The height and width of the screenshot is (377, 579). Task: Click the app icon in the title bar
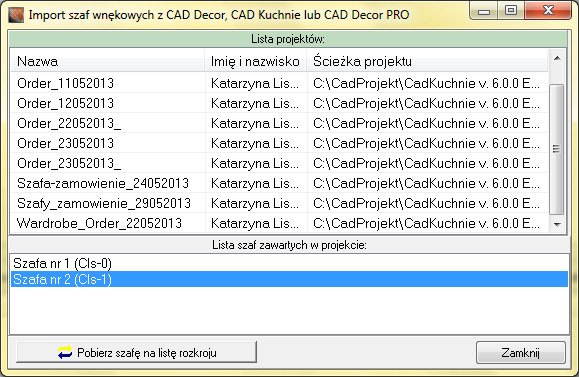pos(16,15)
